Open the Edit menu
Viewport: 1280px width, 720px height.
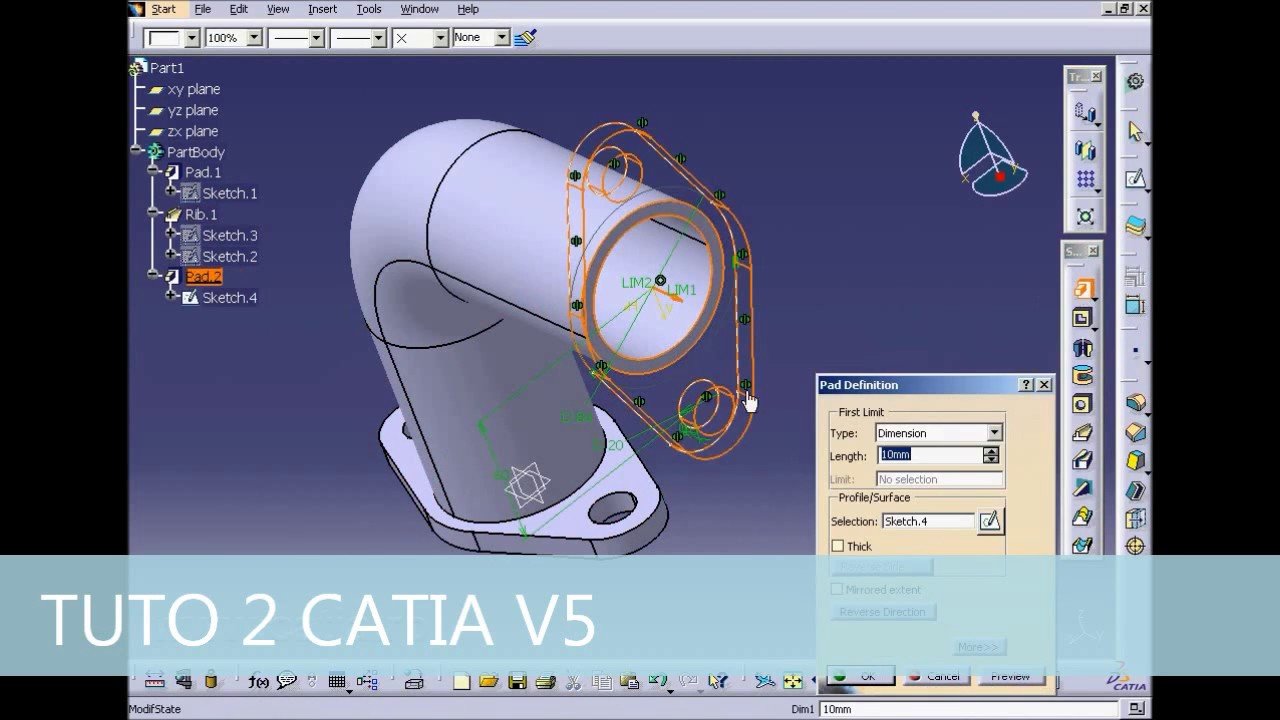tap(238, 9)
